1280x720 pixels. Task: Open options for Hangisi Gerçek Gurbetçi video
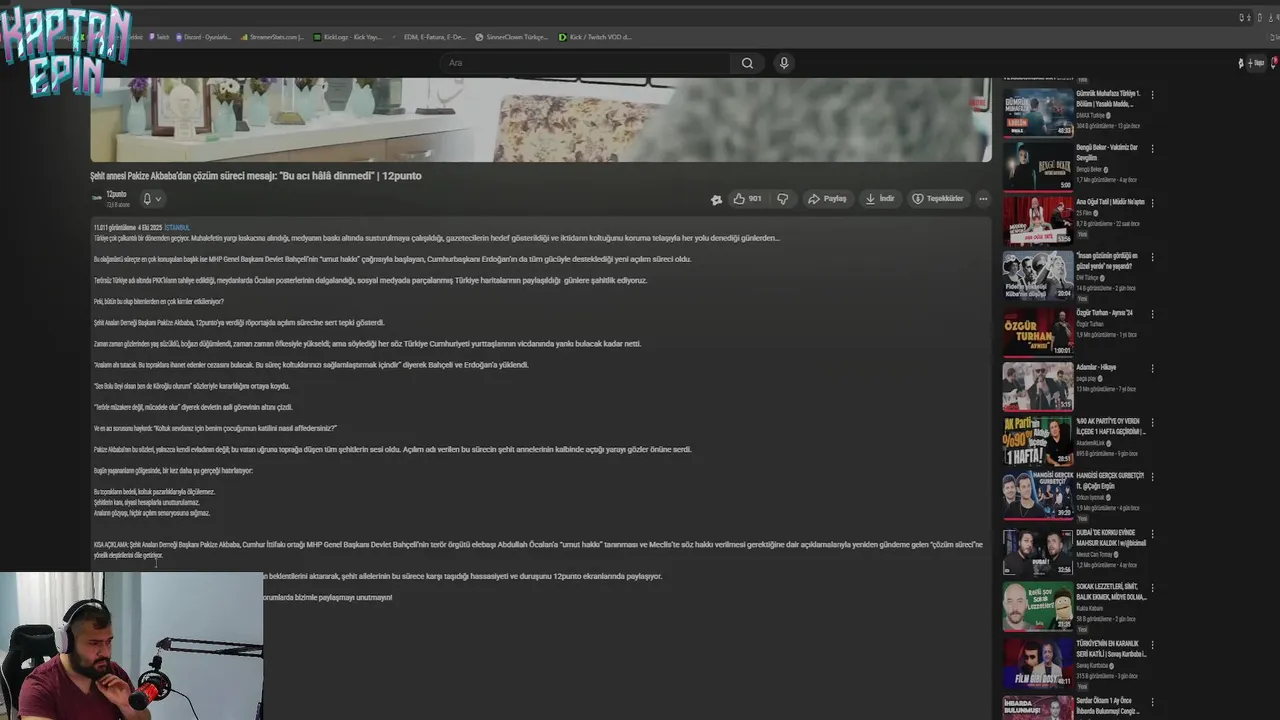click(1152, 478)
